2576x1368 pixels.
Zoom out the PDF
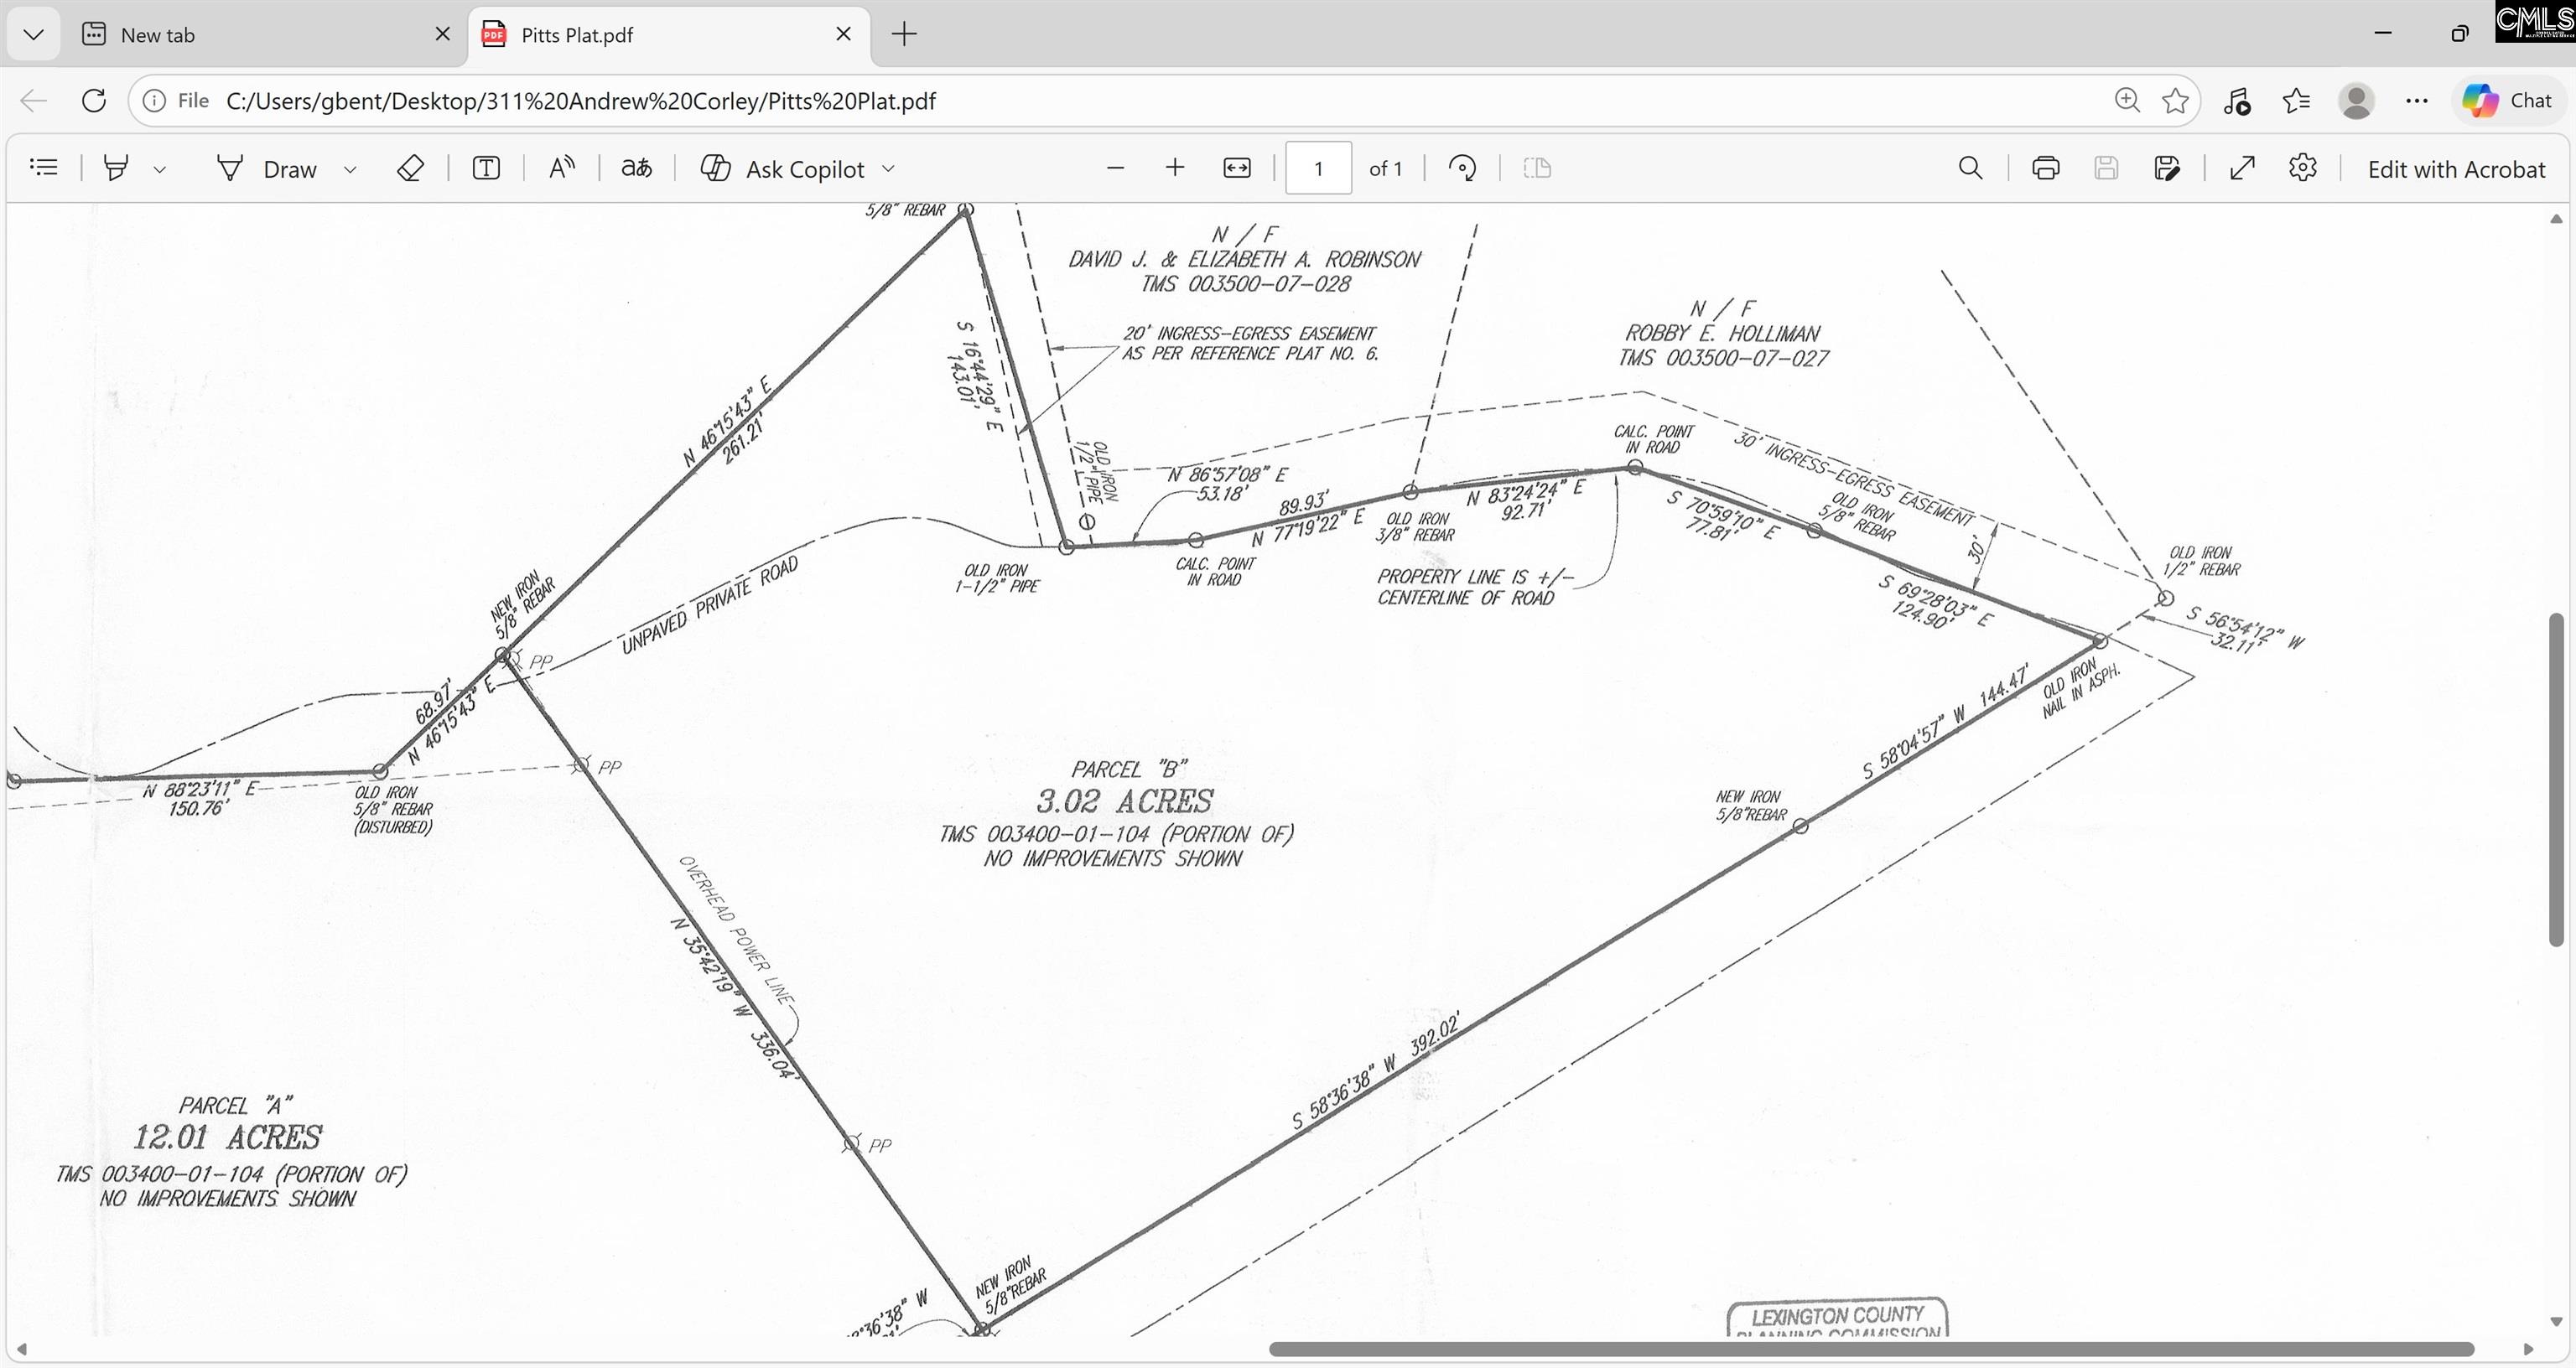coord(1116,168)
